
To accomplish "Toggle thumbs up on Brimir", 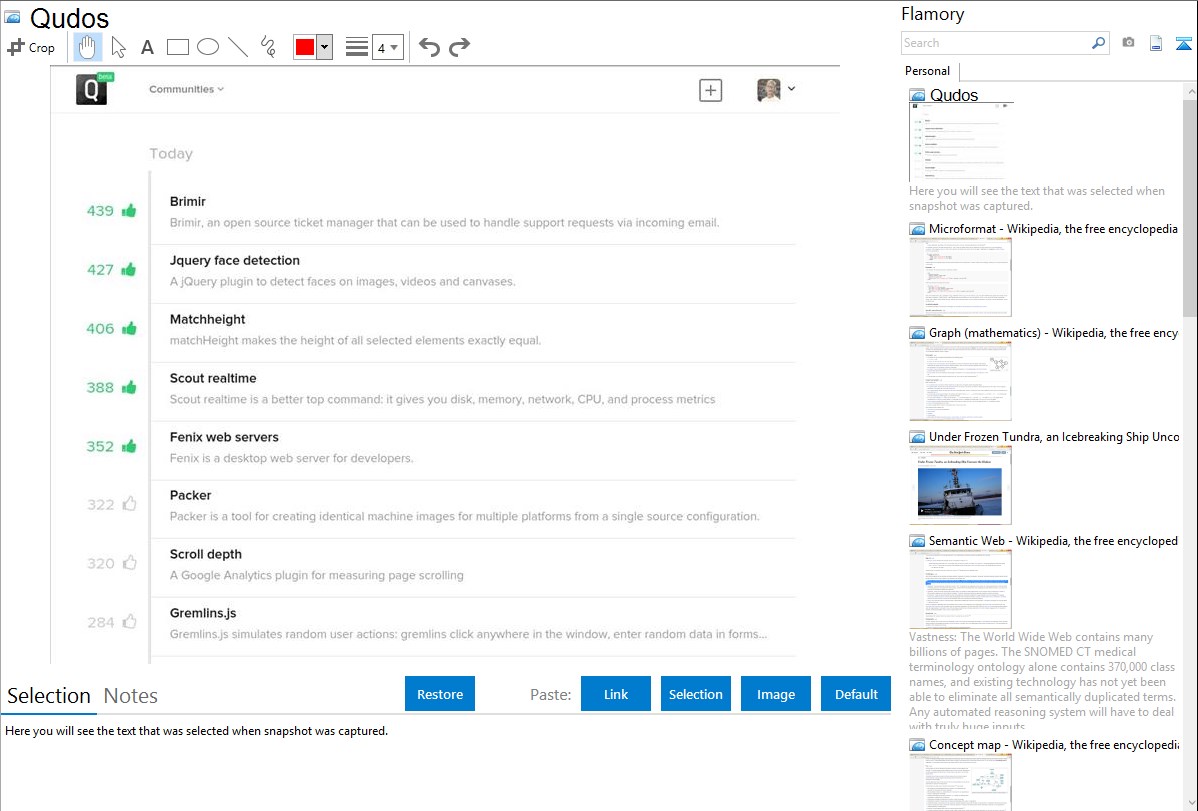I will [129, 210].
